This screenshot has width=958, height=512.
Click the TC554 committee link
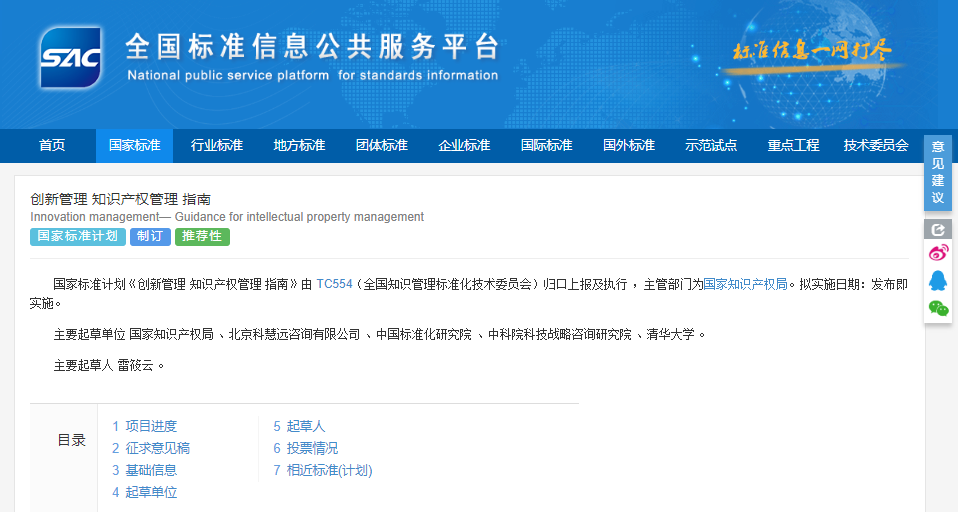(x=334, y=284)
